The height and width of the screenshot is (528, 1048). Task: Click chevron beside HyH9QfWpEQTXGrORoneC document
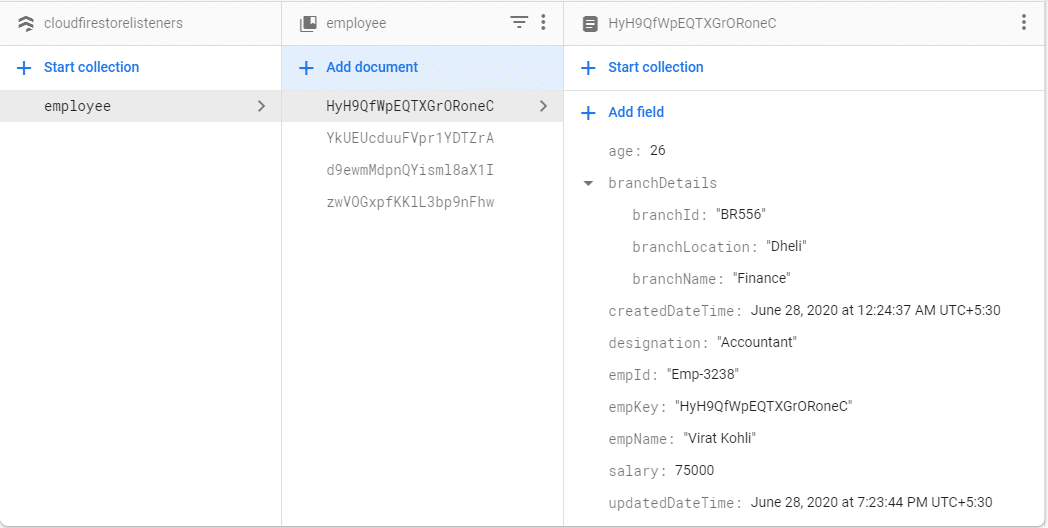[x=543, y=106]
